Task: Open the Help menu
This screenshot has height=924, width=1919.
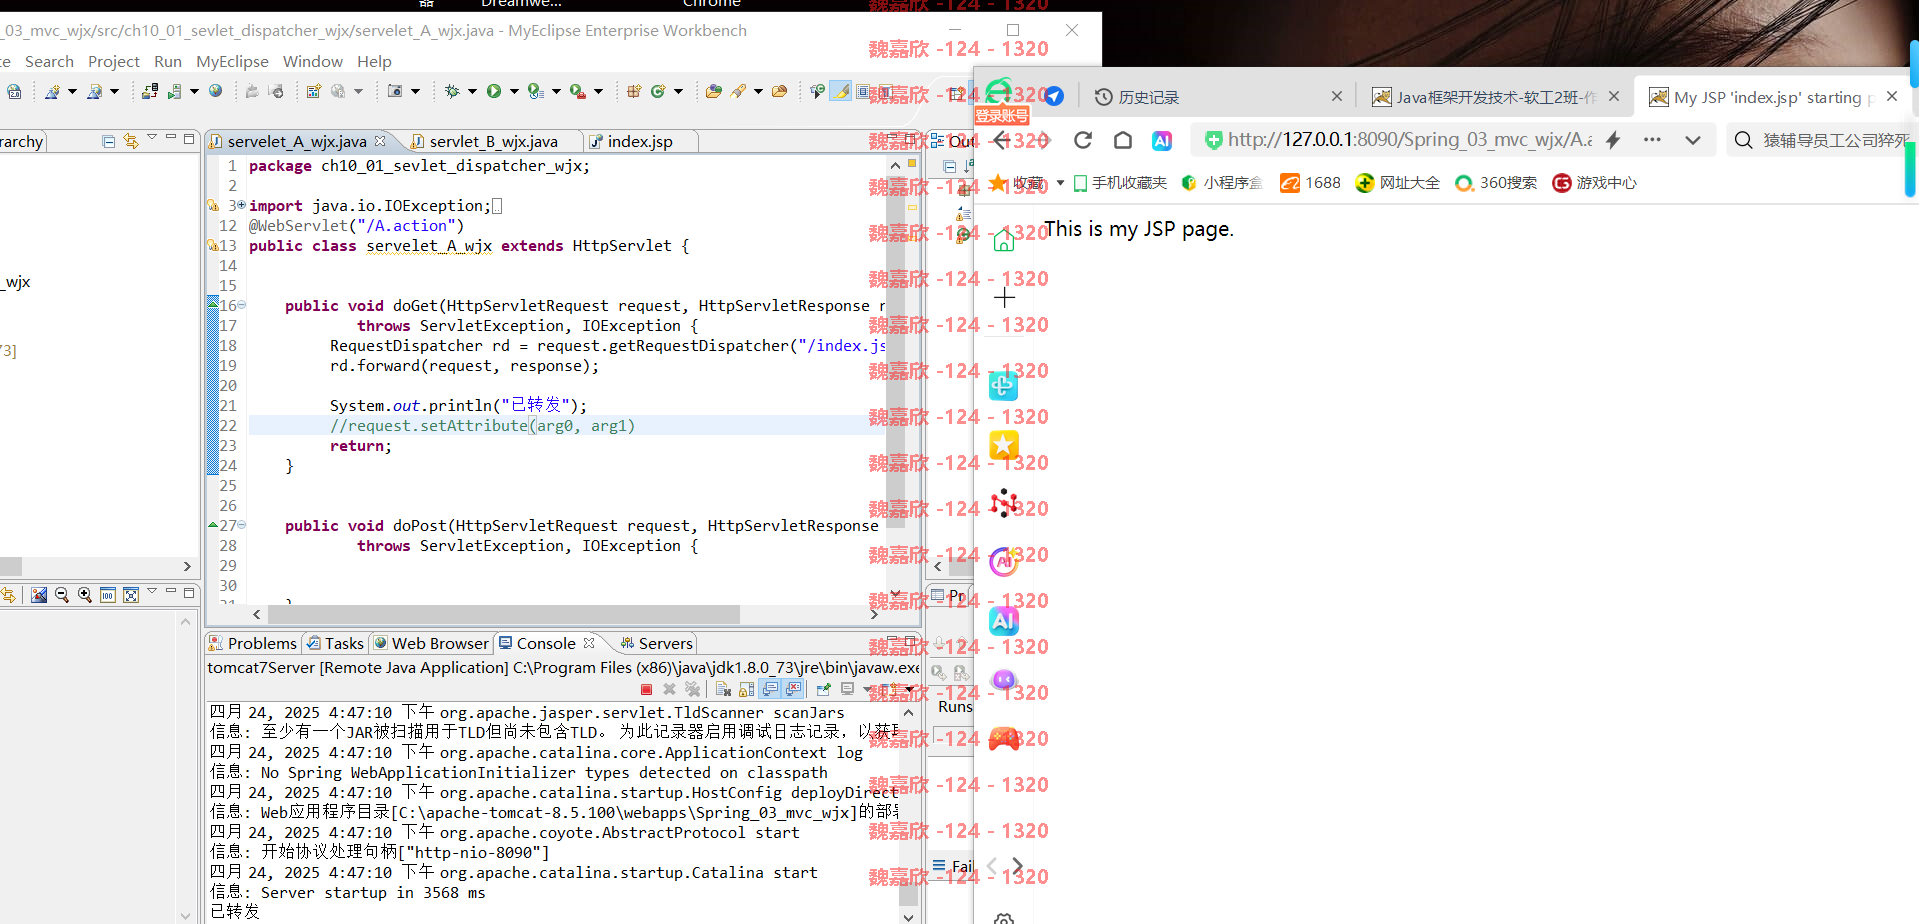Action: 374,61
